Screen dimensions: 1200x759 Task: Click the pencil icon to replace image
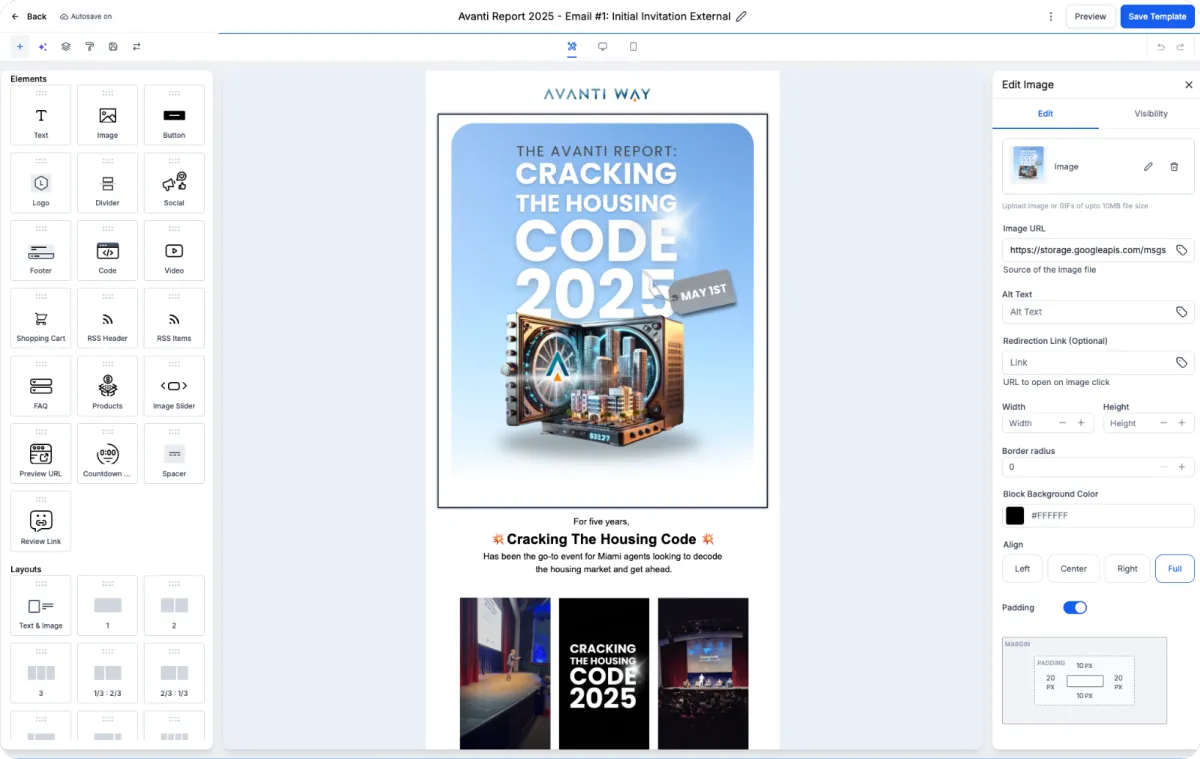1148,167
